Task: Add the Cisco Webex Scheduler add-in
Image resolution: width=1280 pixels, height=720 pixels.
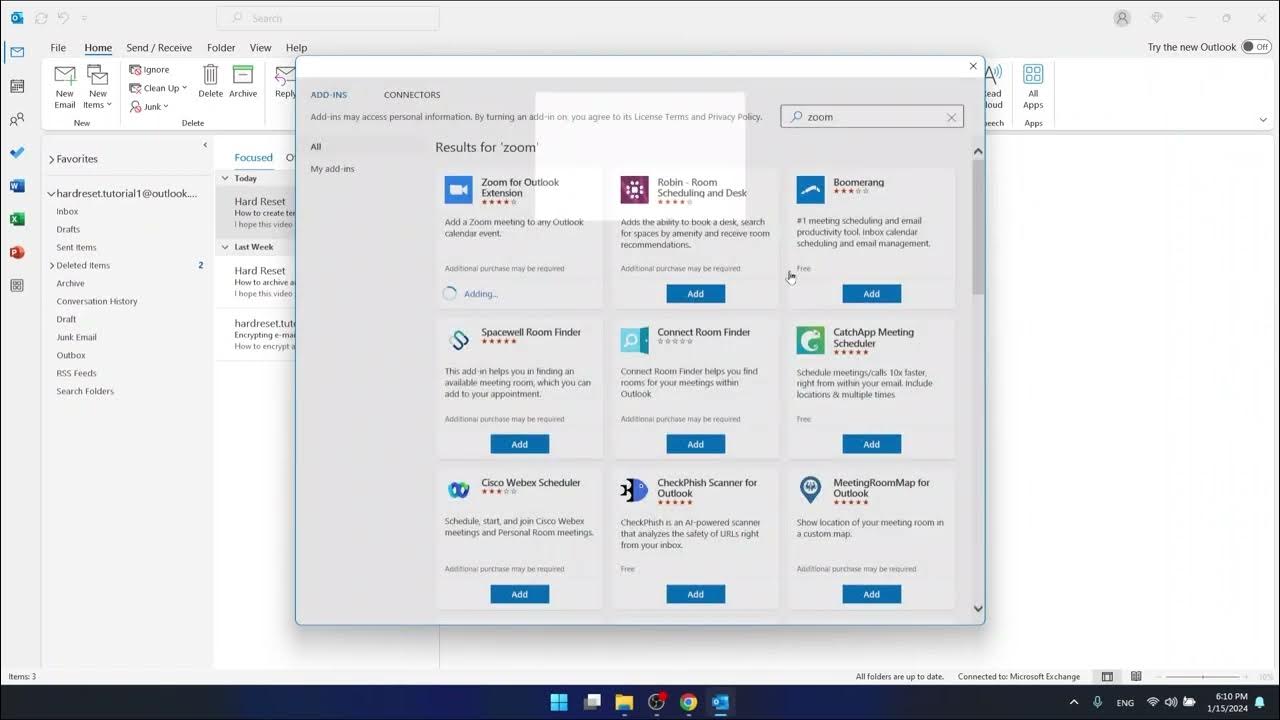Action: point(519,593)
